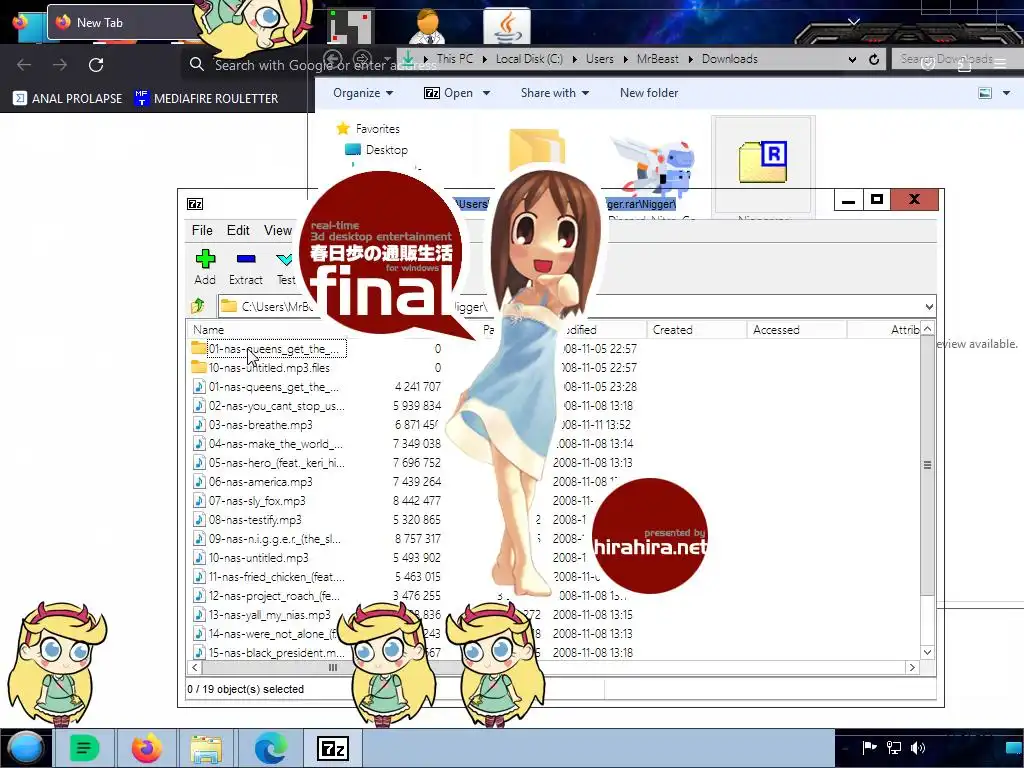
Task: Select file 06-nas-america.mp3
Action: 260,481
